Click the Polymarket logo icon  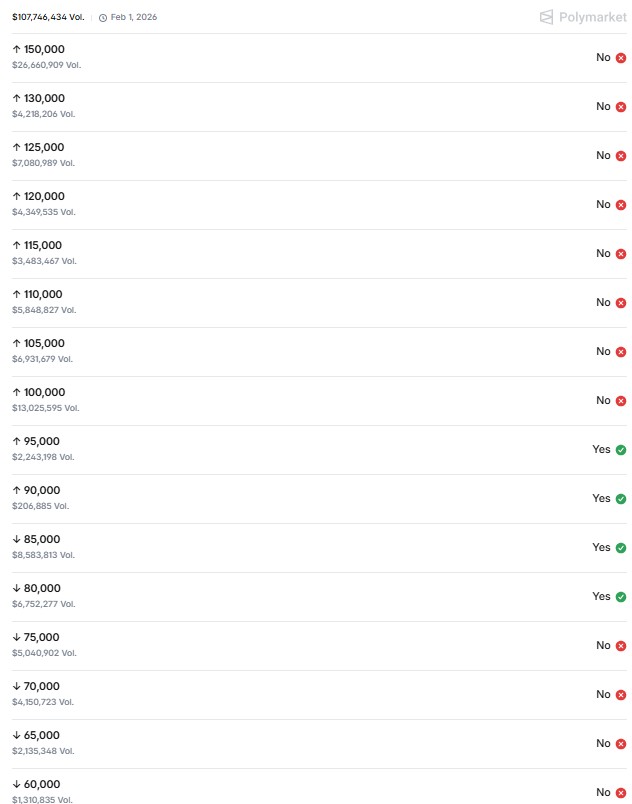click(x=546, y=17)
